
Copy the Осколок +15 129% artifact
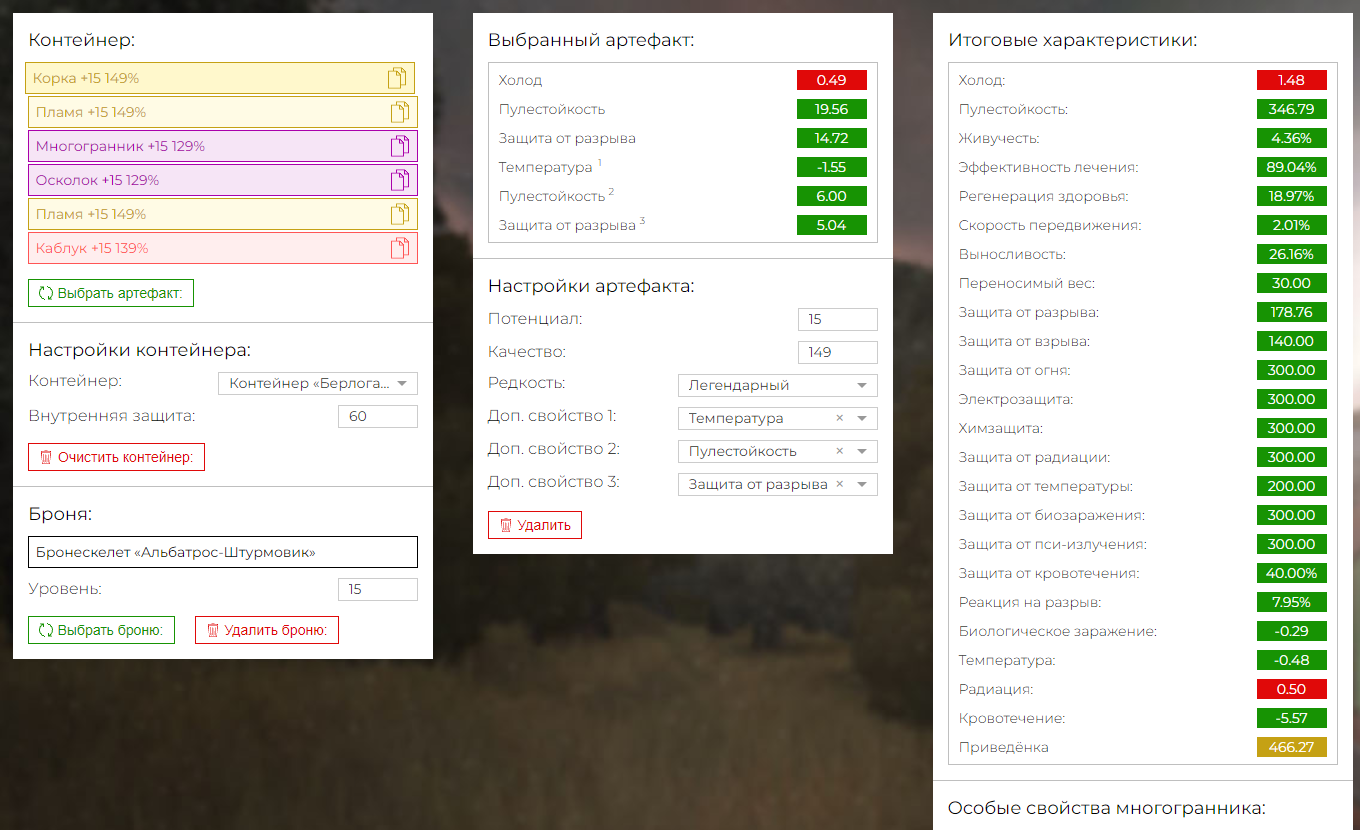400,180
